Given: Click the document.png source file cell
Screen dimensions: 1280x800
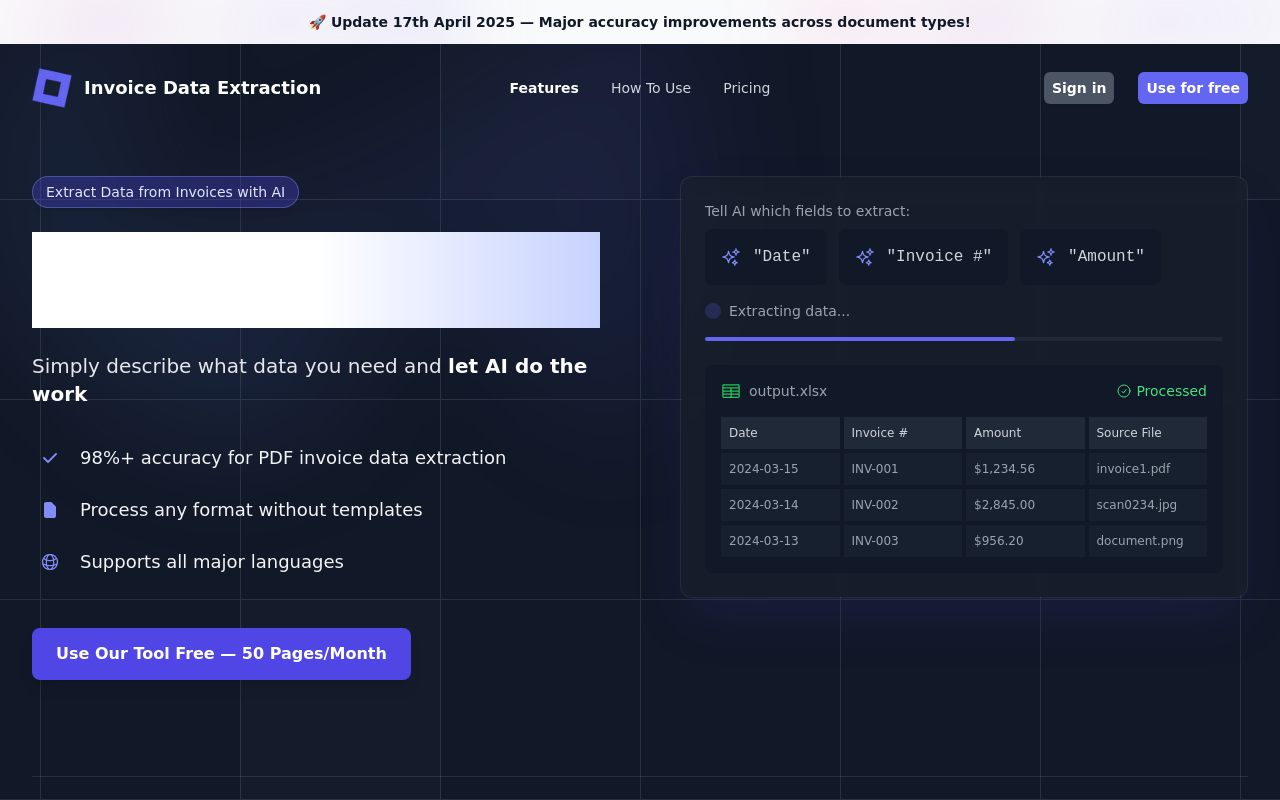Looking at the screenshot, I should (x=1148, y=541).
